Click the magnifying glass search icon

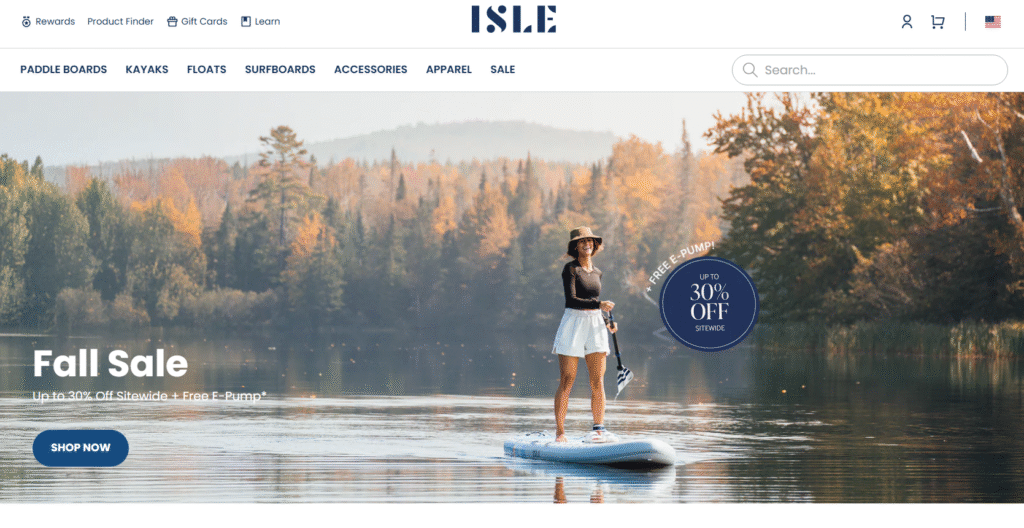click(750, 70)
